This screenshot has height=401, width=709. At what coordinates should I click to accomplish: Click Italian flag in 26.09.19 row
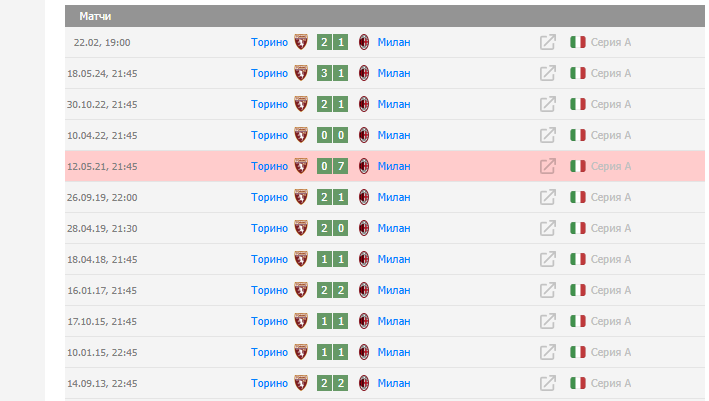pos(577,197)
